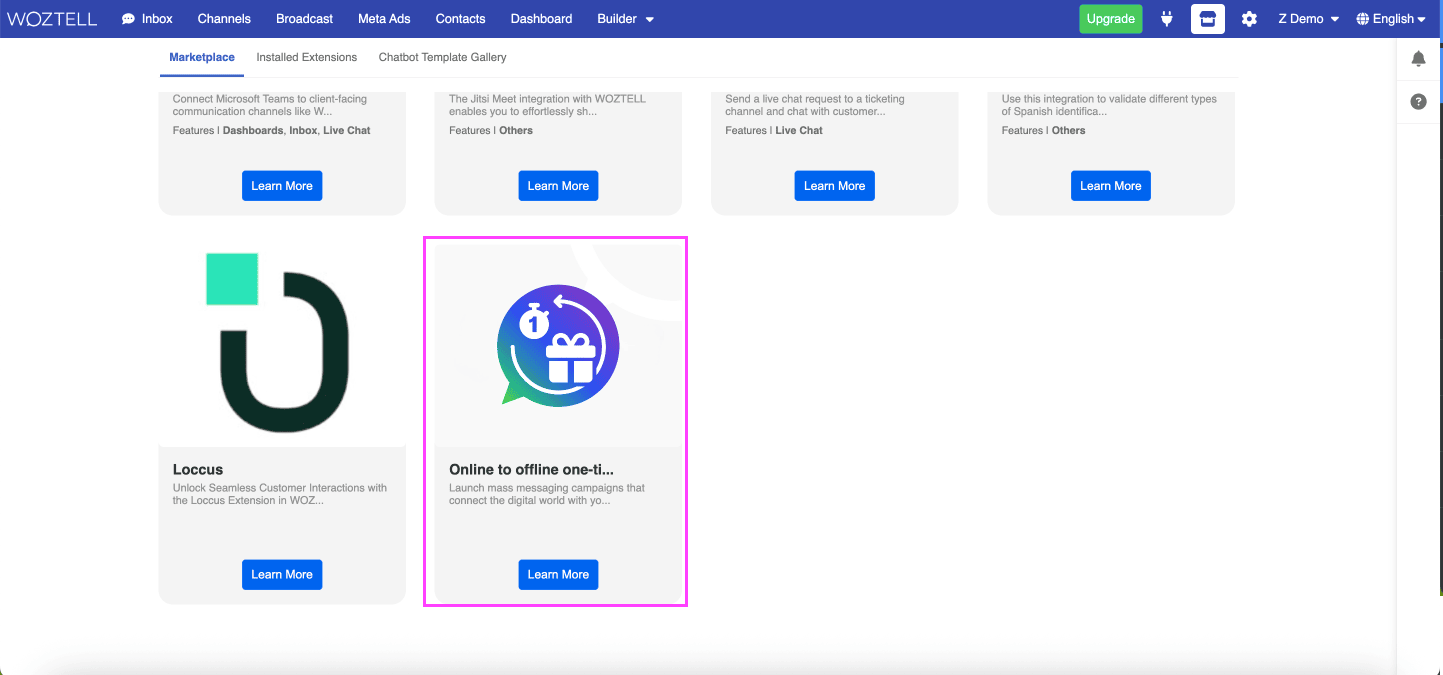The width and height of the screenshot is (1443, 675).
Task: Click the Online to offline gift logo
Action: coord(558,345)
